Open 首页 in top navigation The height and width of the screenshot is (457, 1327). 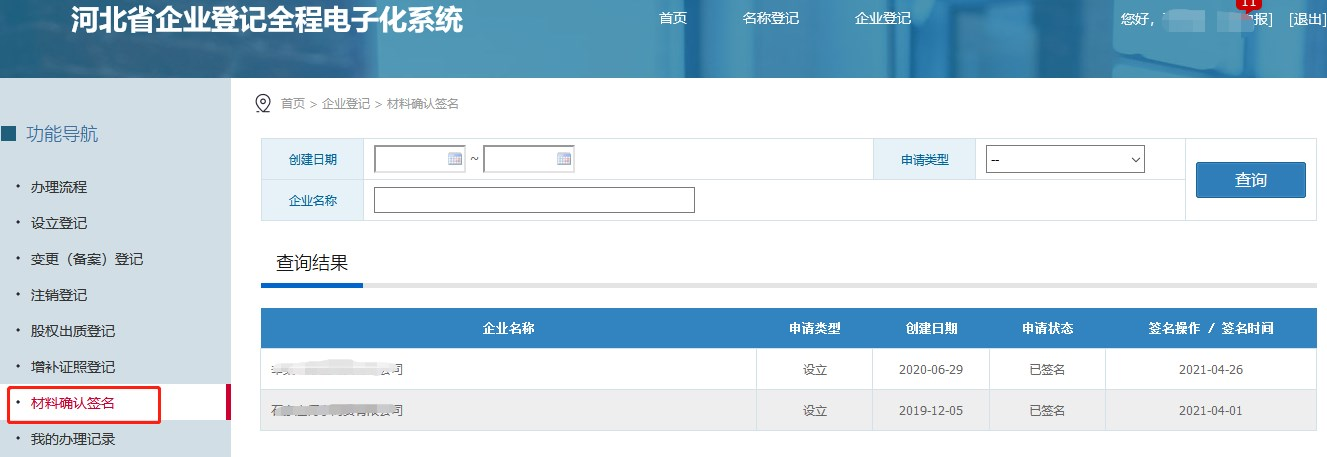[673, 19]
